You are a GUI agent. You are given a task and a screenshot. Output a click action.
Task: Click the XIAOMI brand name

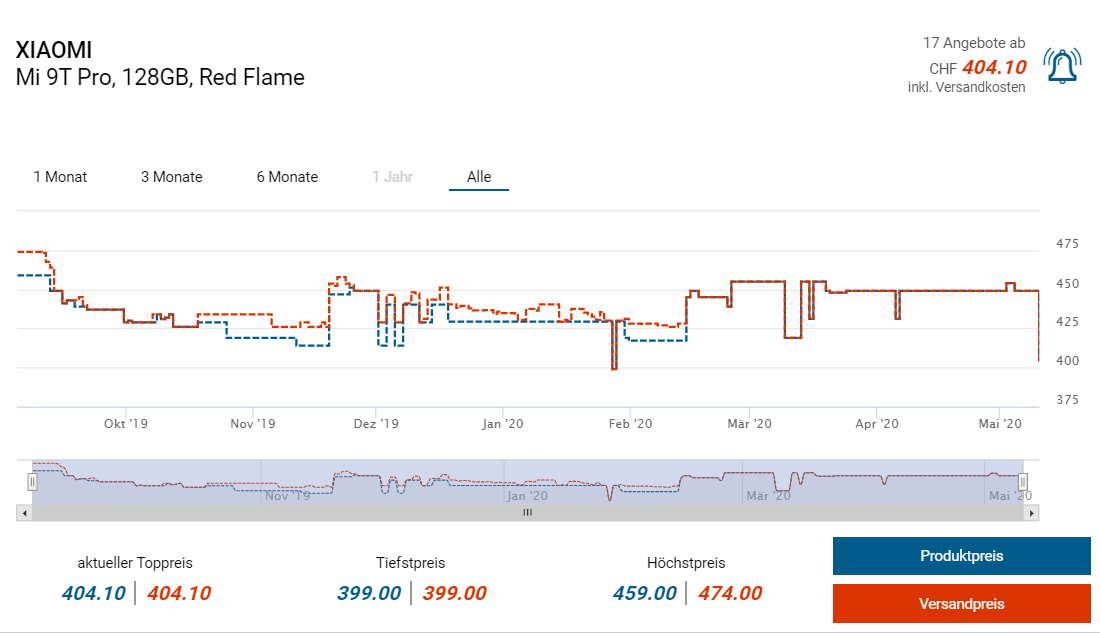[54, 50]
